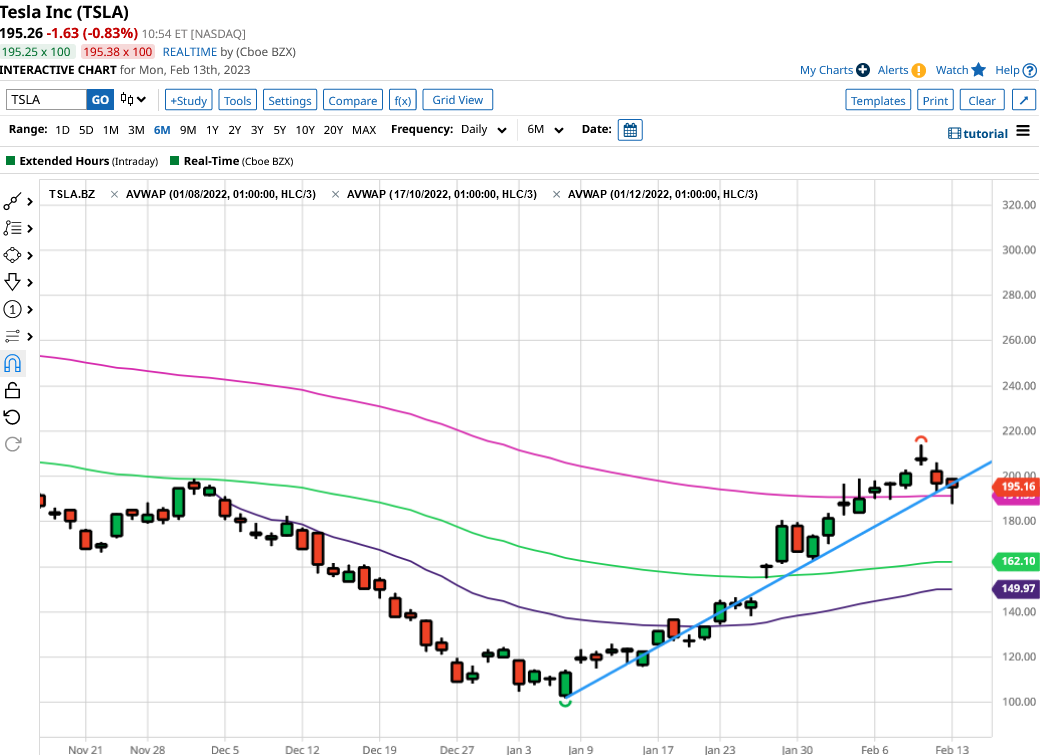The height and width of the screenshot is (755, 1043).
Task: Select the trend line drawing tool
Action: coord(13,202)
